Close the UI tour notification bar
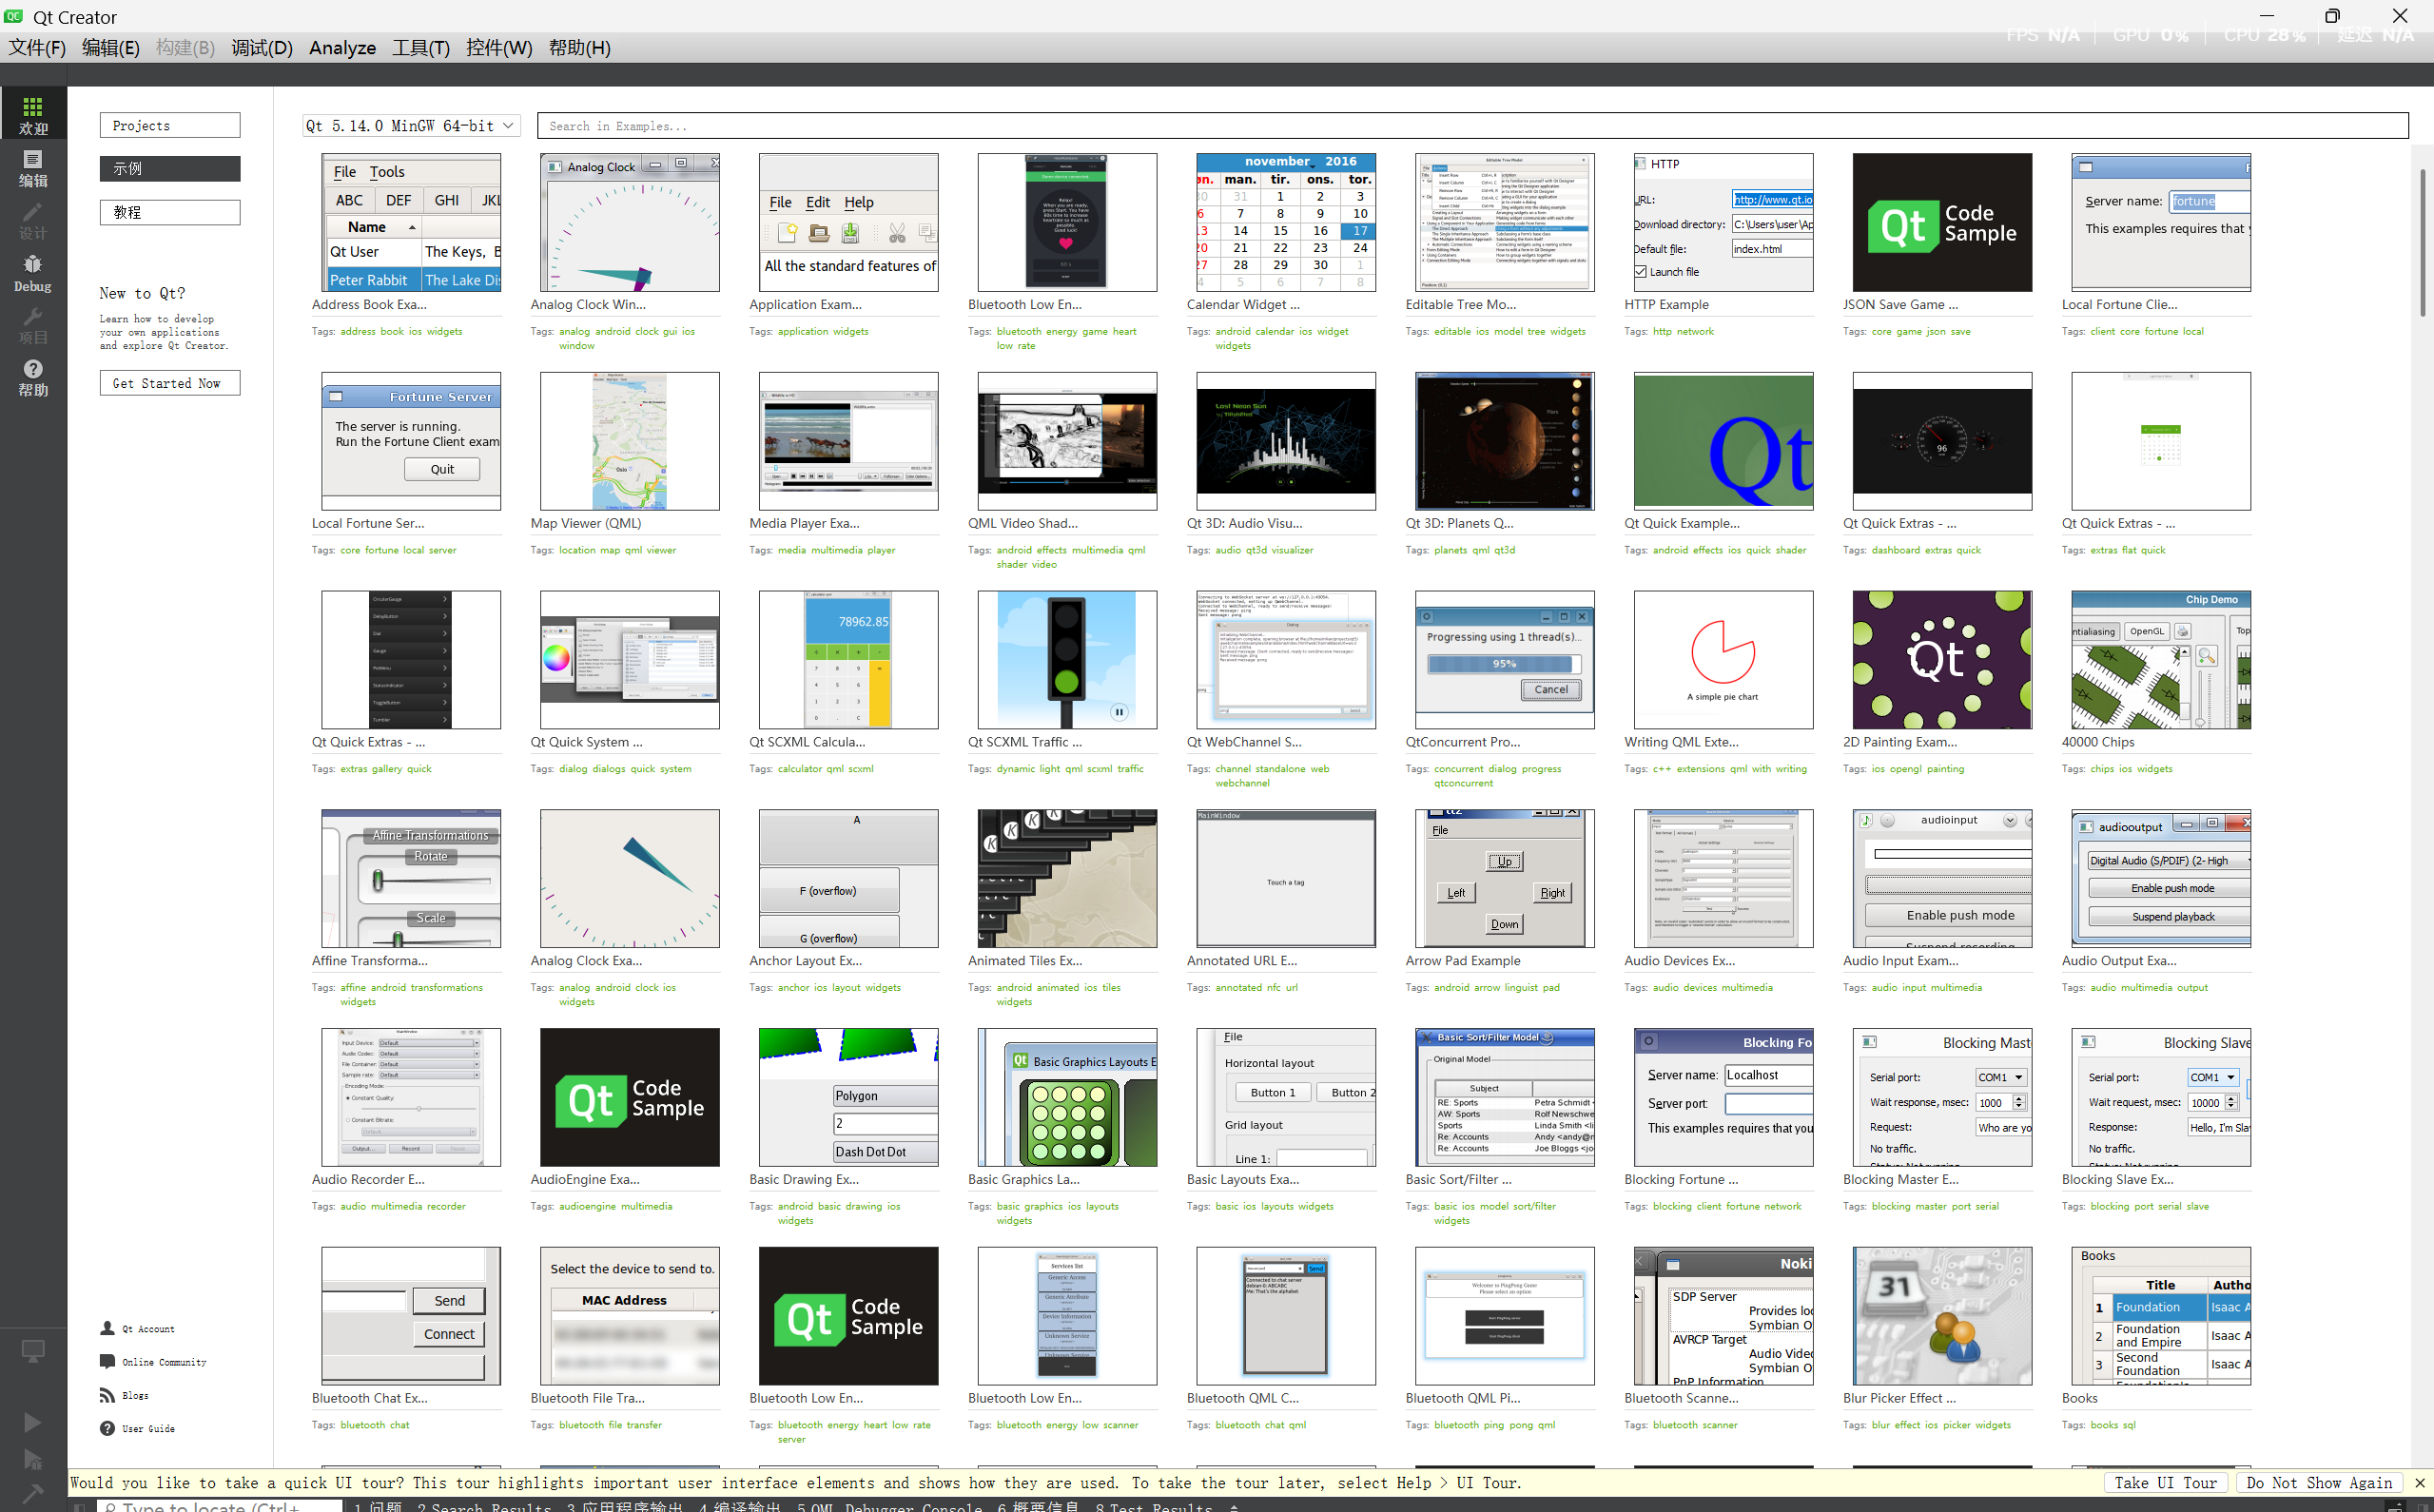2434x1512 pixels. click(2419, 1483)
